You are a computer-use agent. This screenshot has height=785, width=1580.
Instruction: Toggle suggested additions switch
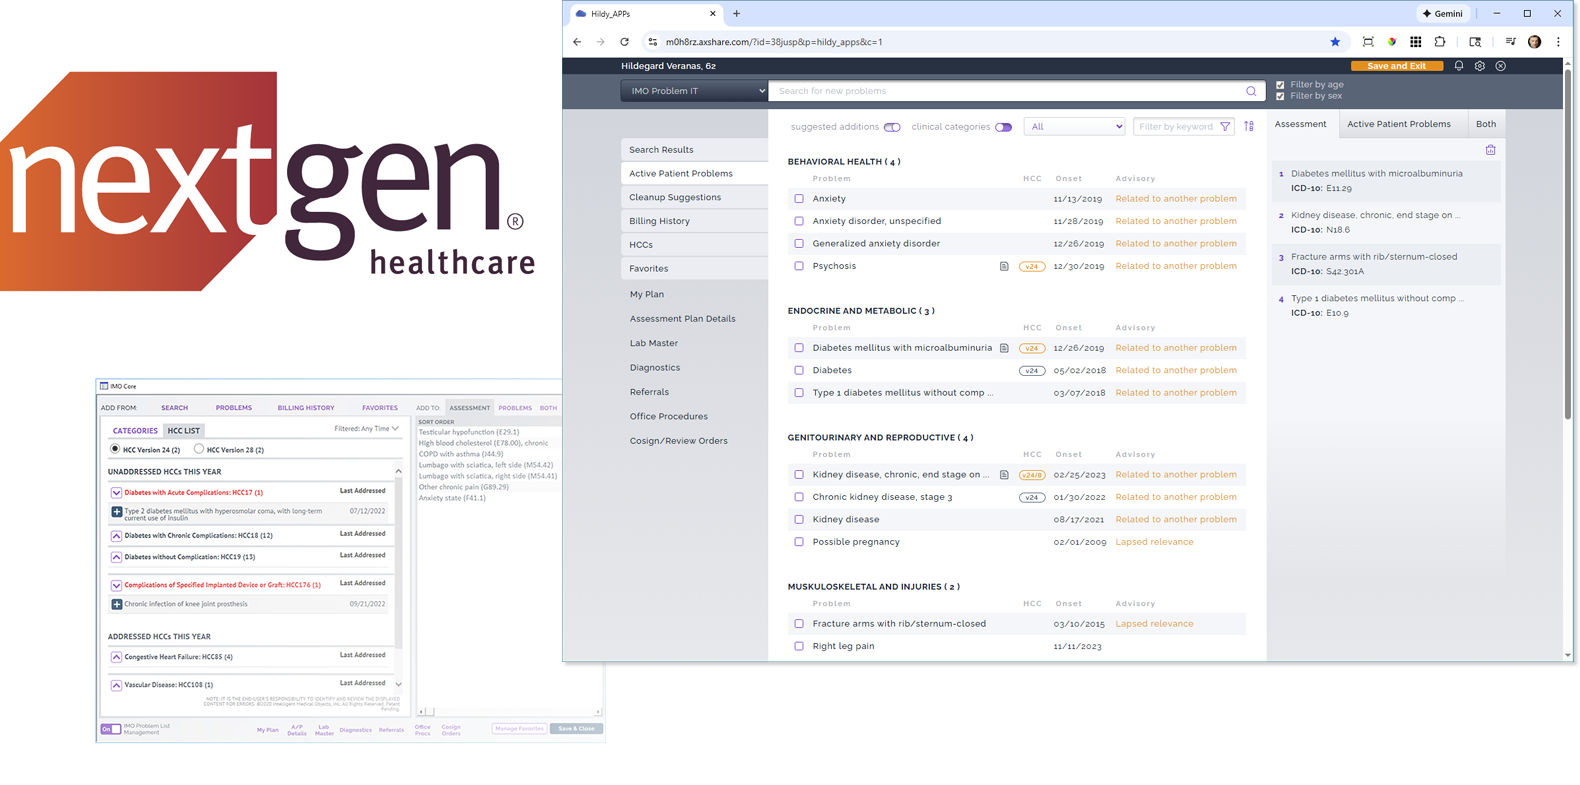[x=892, y=127]
